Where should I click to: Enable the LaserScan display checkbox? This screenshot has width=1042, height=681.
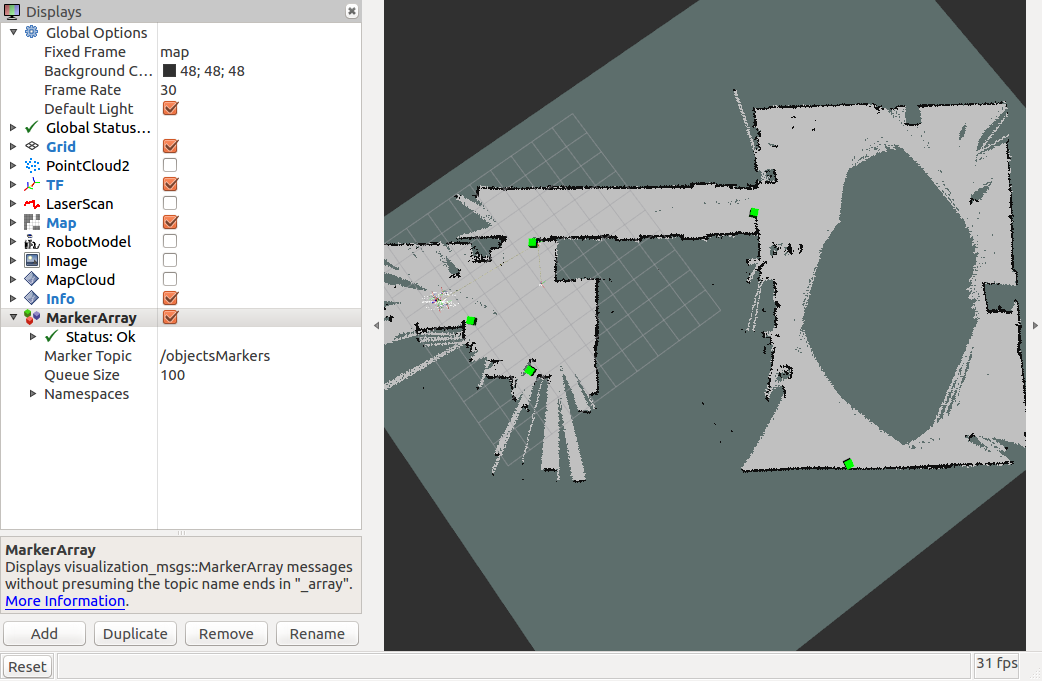pos(170,204)
